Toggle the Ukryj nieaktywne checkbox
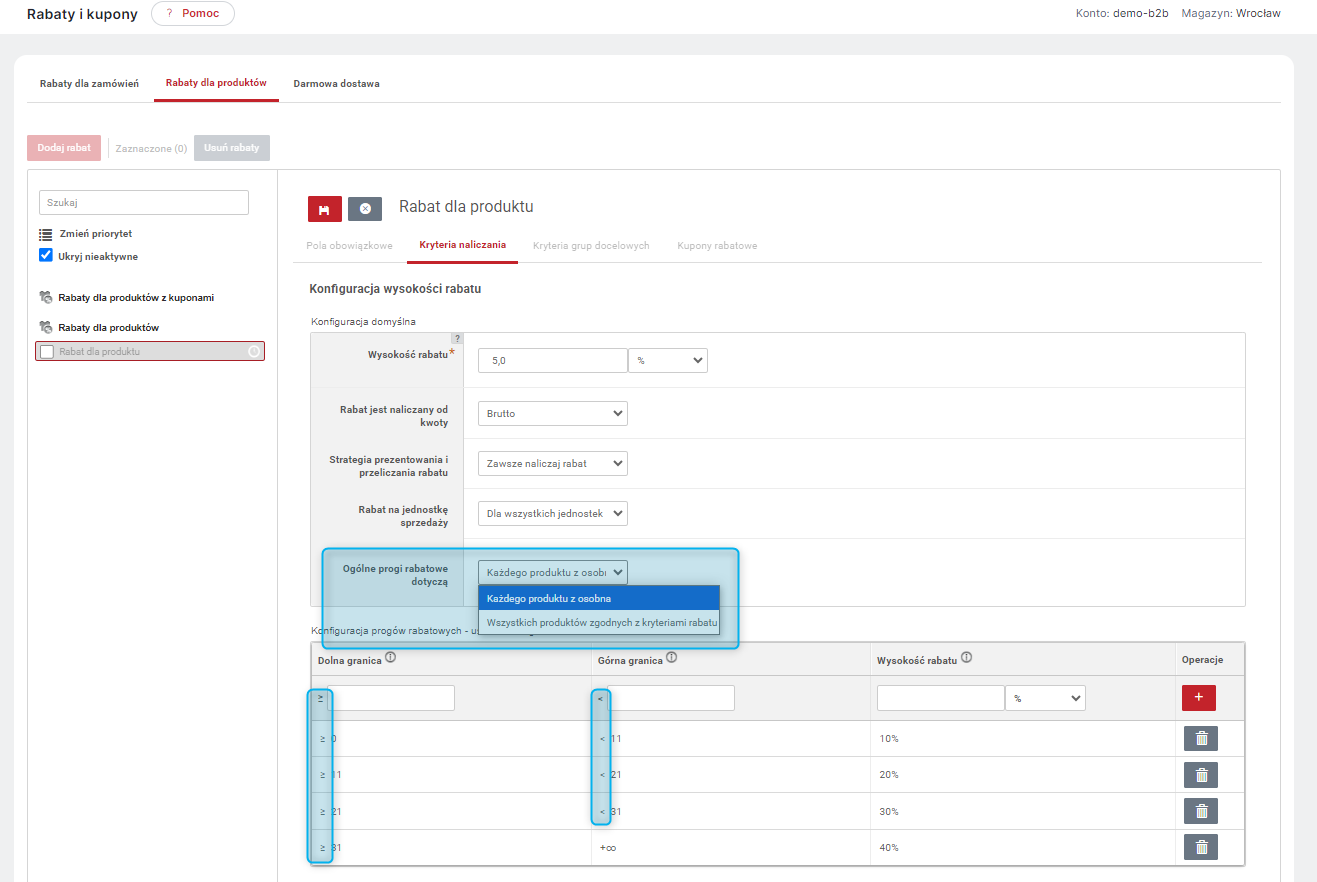The width and height of the screenshot is (1317, 882). [x=46, y=255]
